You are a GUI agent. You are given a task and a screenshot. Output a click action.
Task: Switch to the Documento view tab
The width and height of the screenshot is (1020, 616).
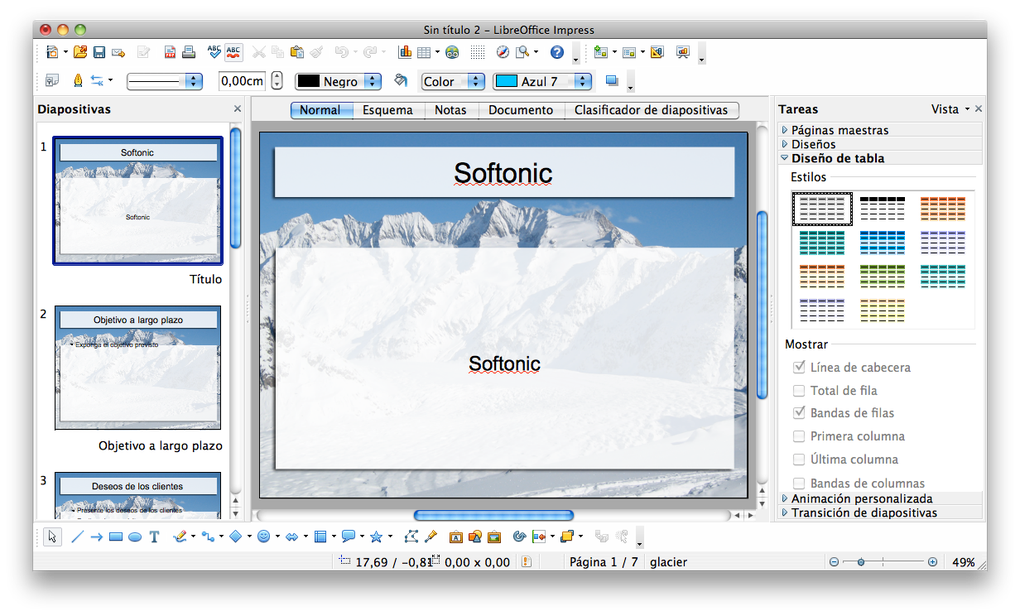[521, 110]
